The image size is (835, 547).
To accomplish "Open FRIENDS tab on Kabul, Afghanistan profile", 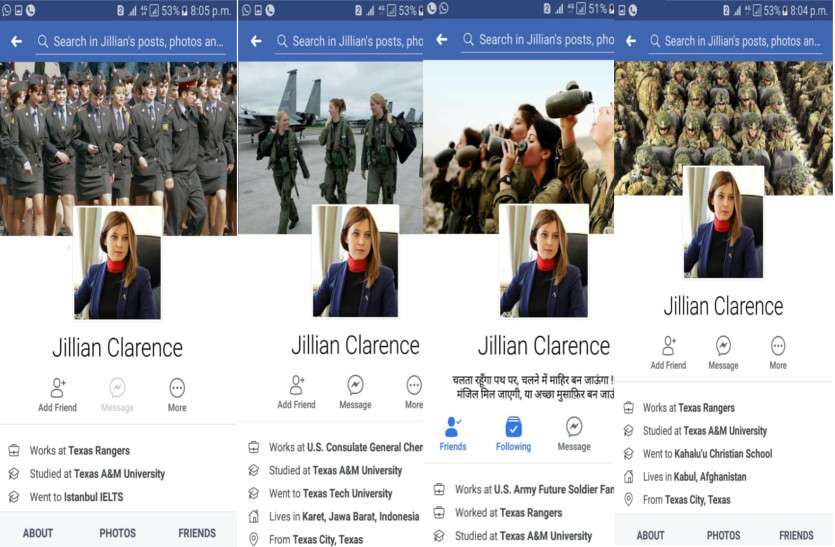I will (796, 535).
